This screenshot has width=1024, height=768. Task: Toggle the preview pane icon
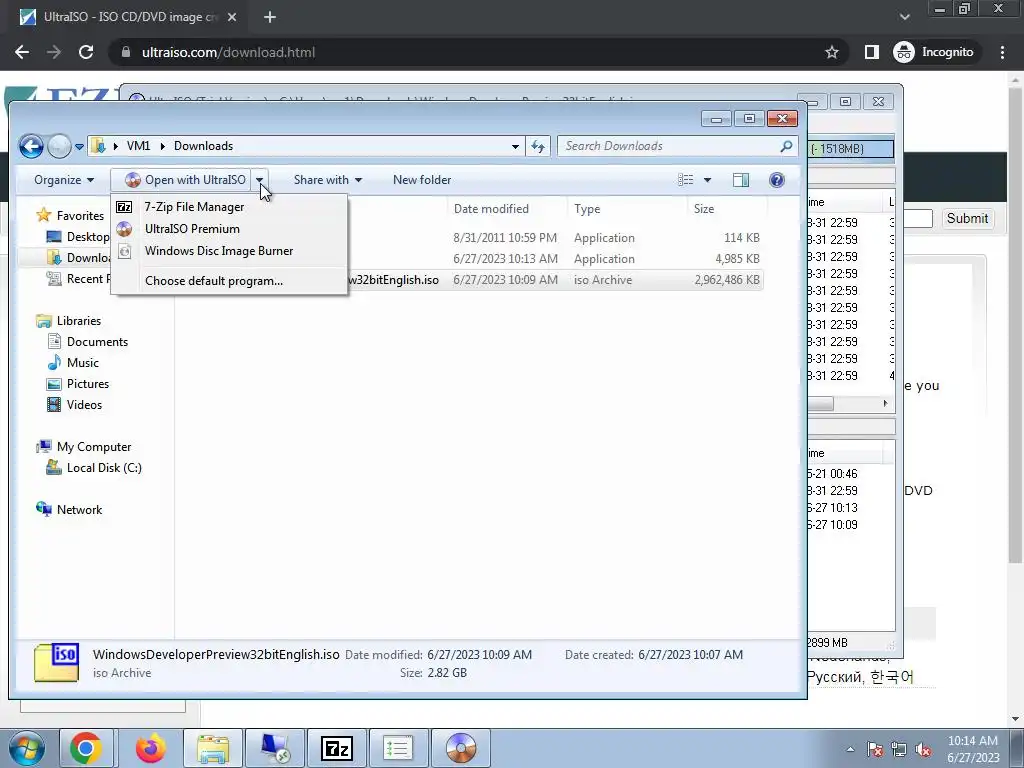click(741, 180)
